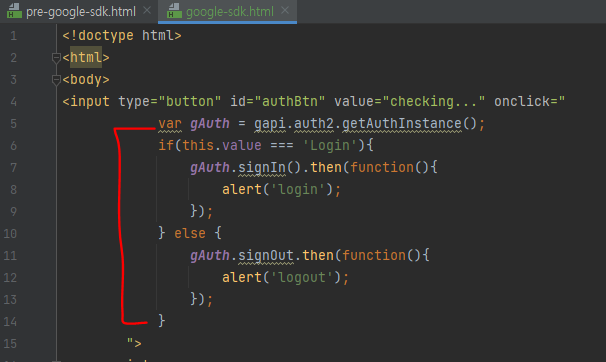
Task: Click line number 14 in the gutter
Action: click(x=10, y=322)
